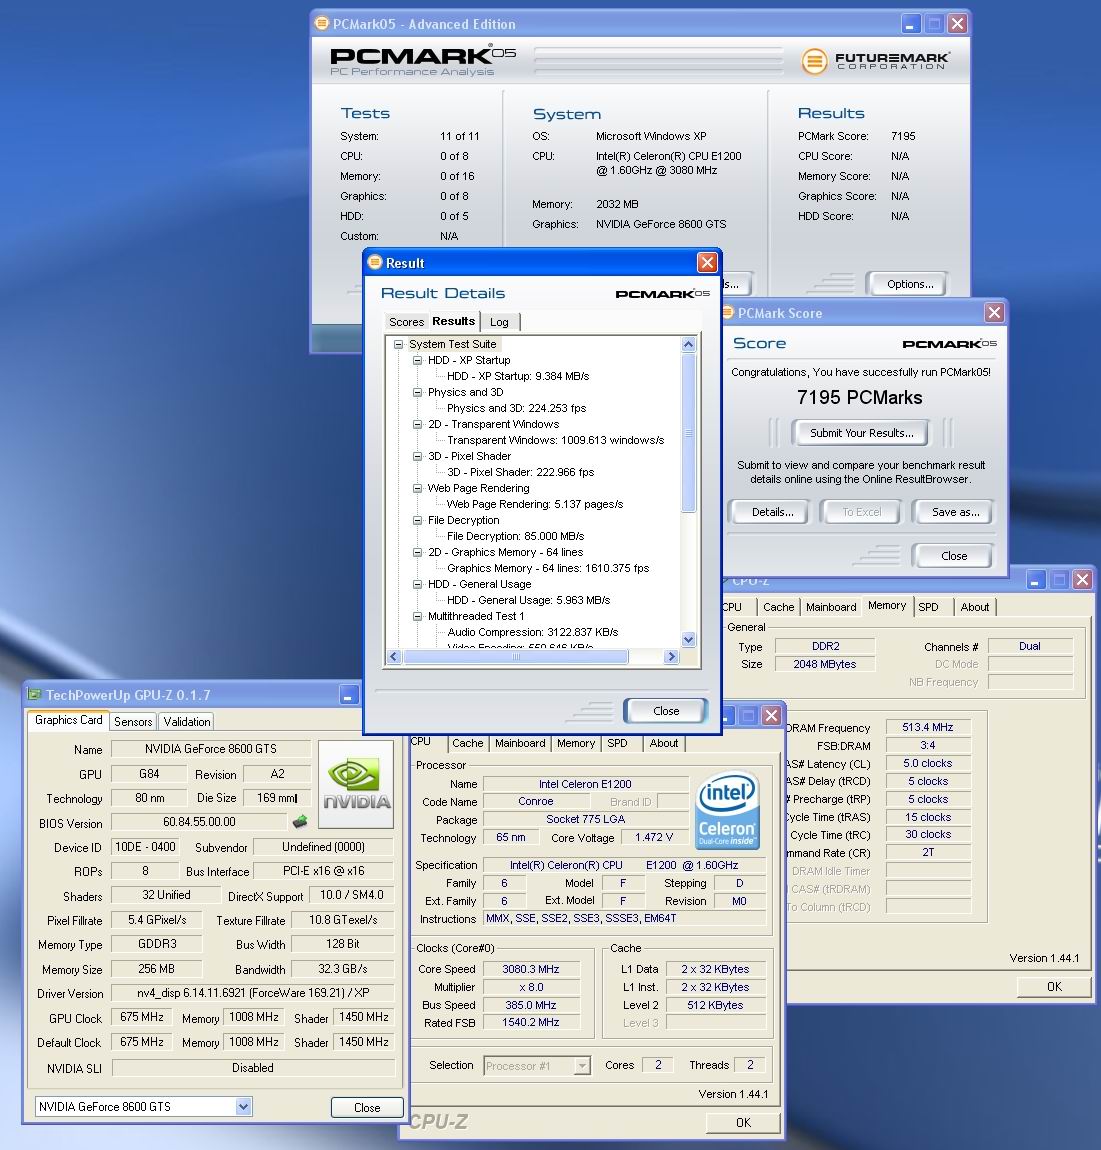
Task: Collapse the System Test Suite node
Action: [x=398, y=344]
